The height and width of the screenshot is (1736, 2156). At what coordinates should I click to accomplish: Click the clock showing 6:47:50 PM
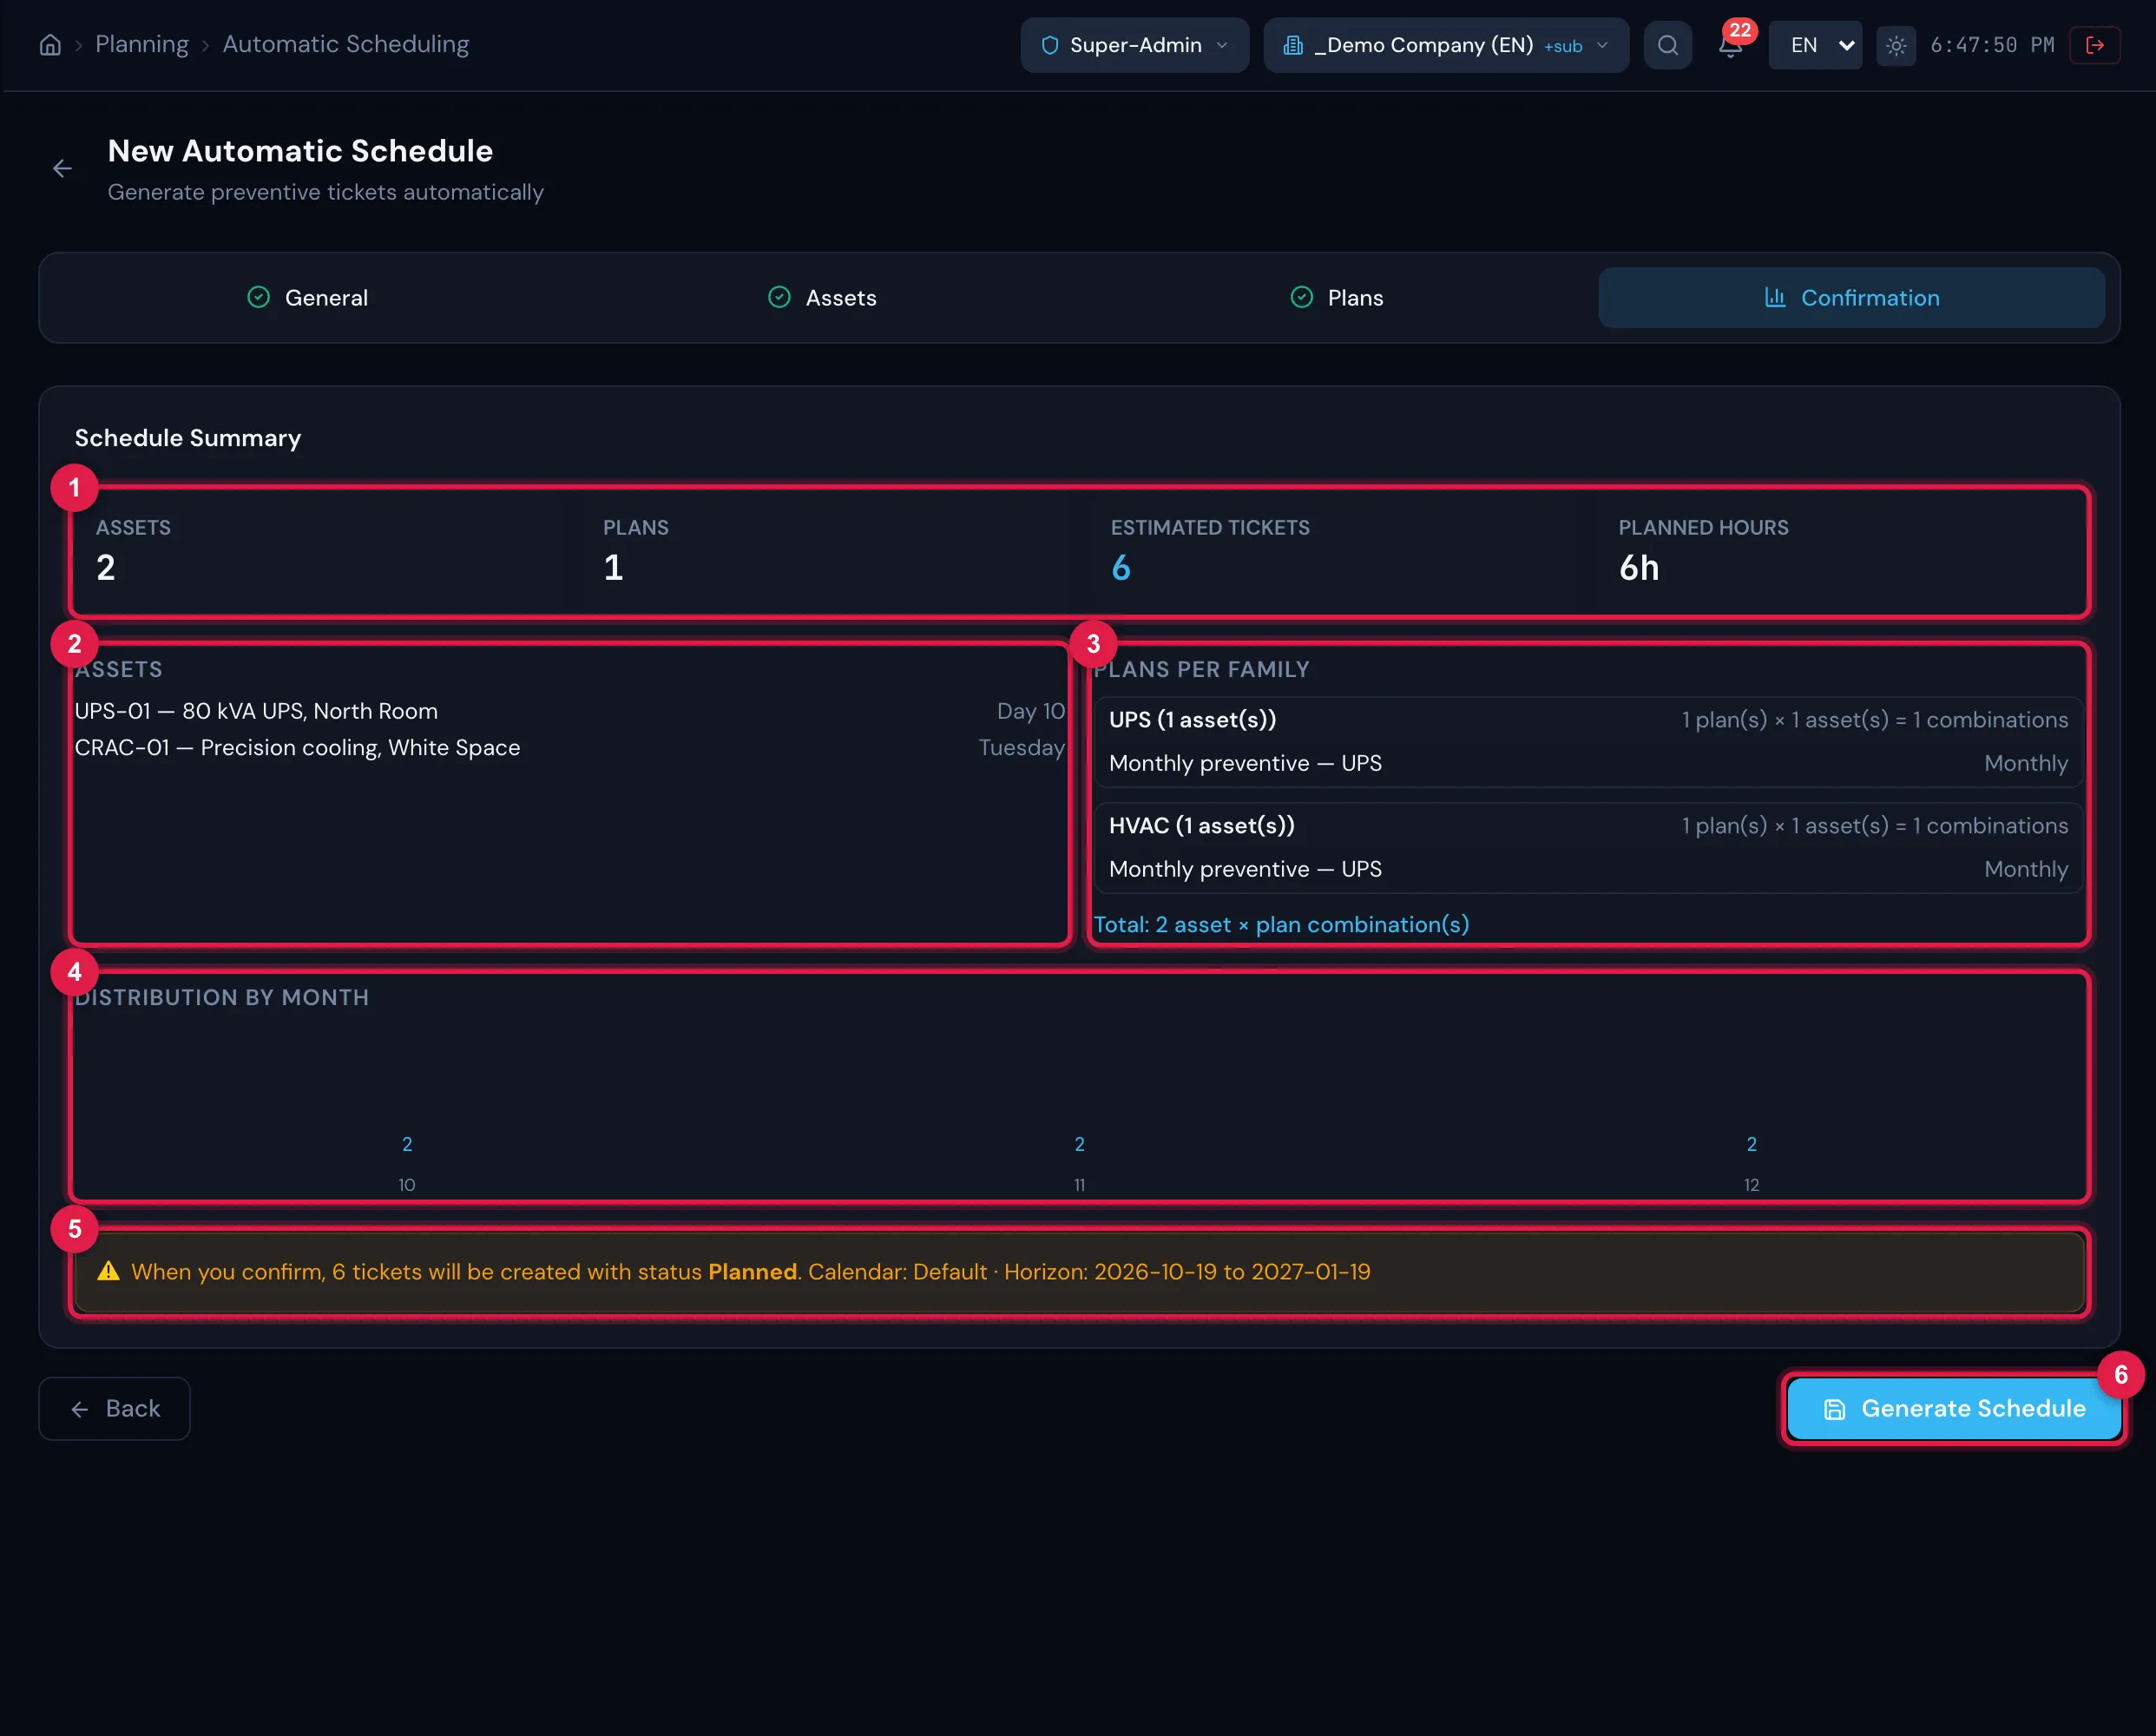coord(1992,45)
